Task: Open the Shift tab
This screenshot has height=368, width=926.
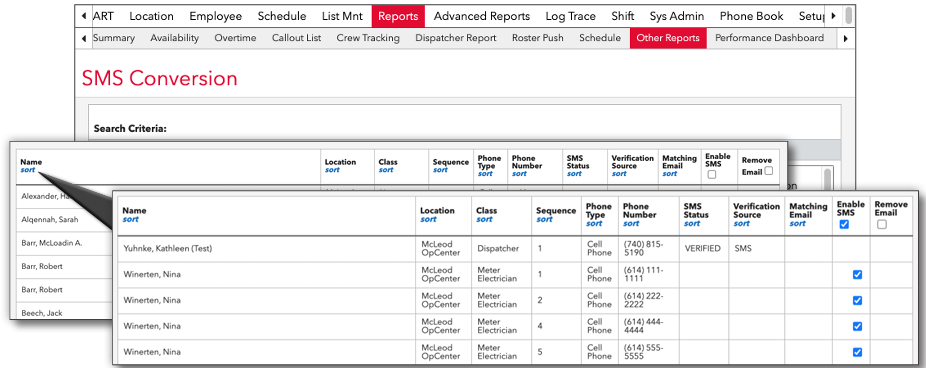Action: click(x=622, y=16)
